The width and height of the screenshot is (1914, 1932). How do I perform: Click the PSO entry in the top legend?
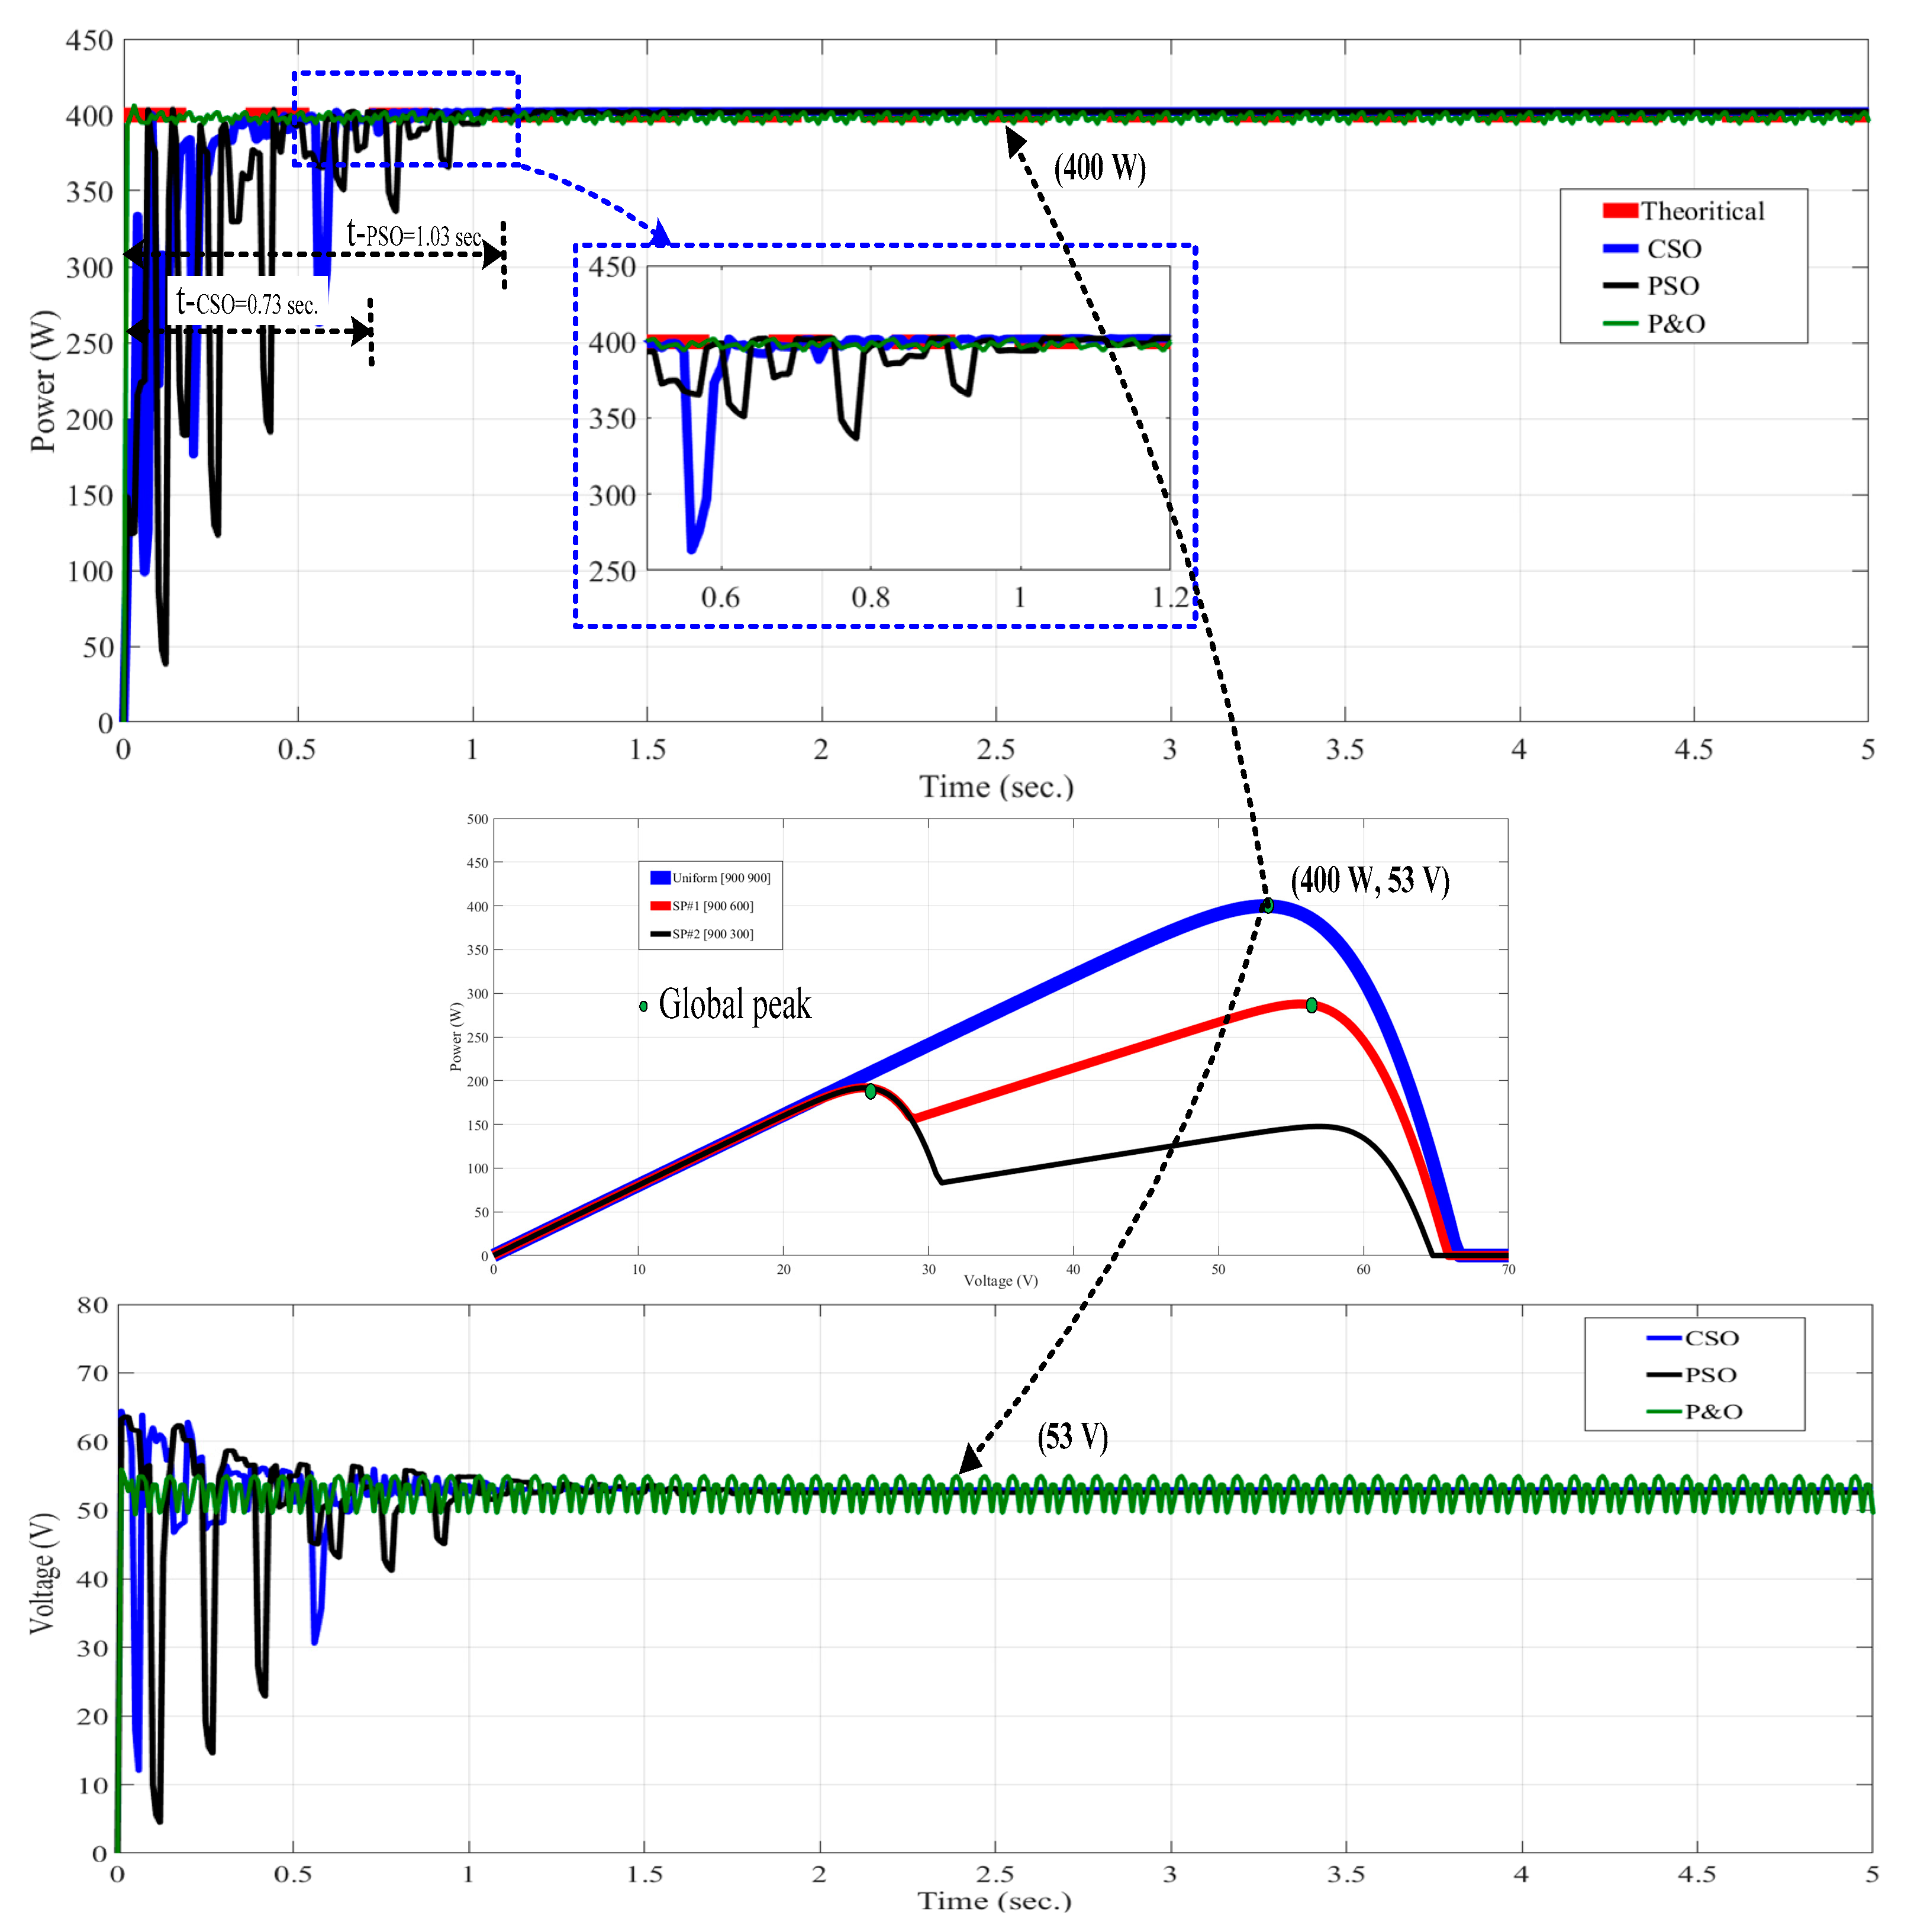(x=1672, y=286)
